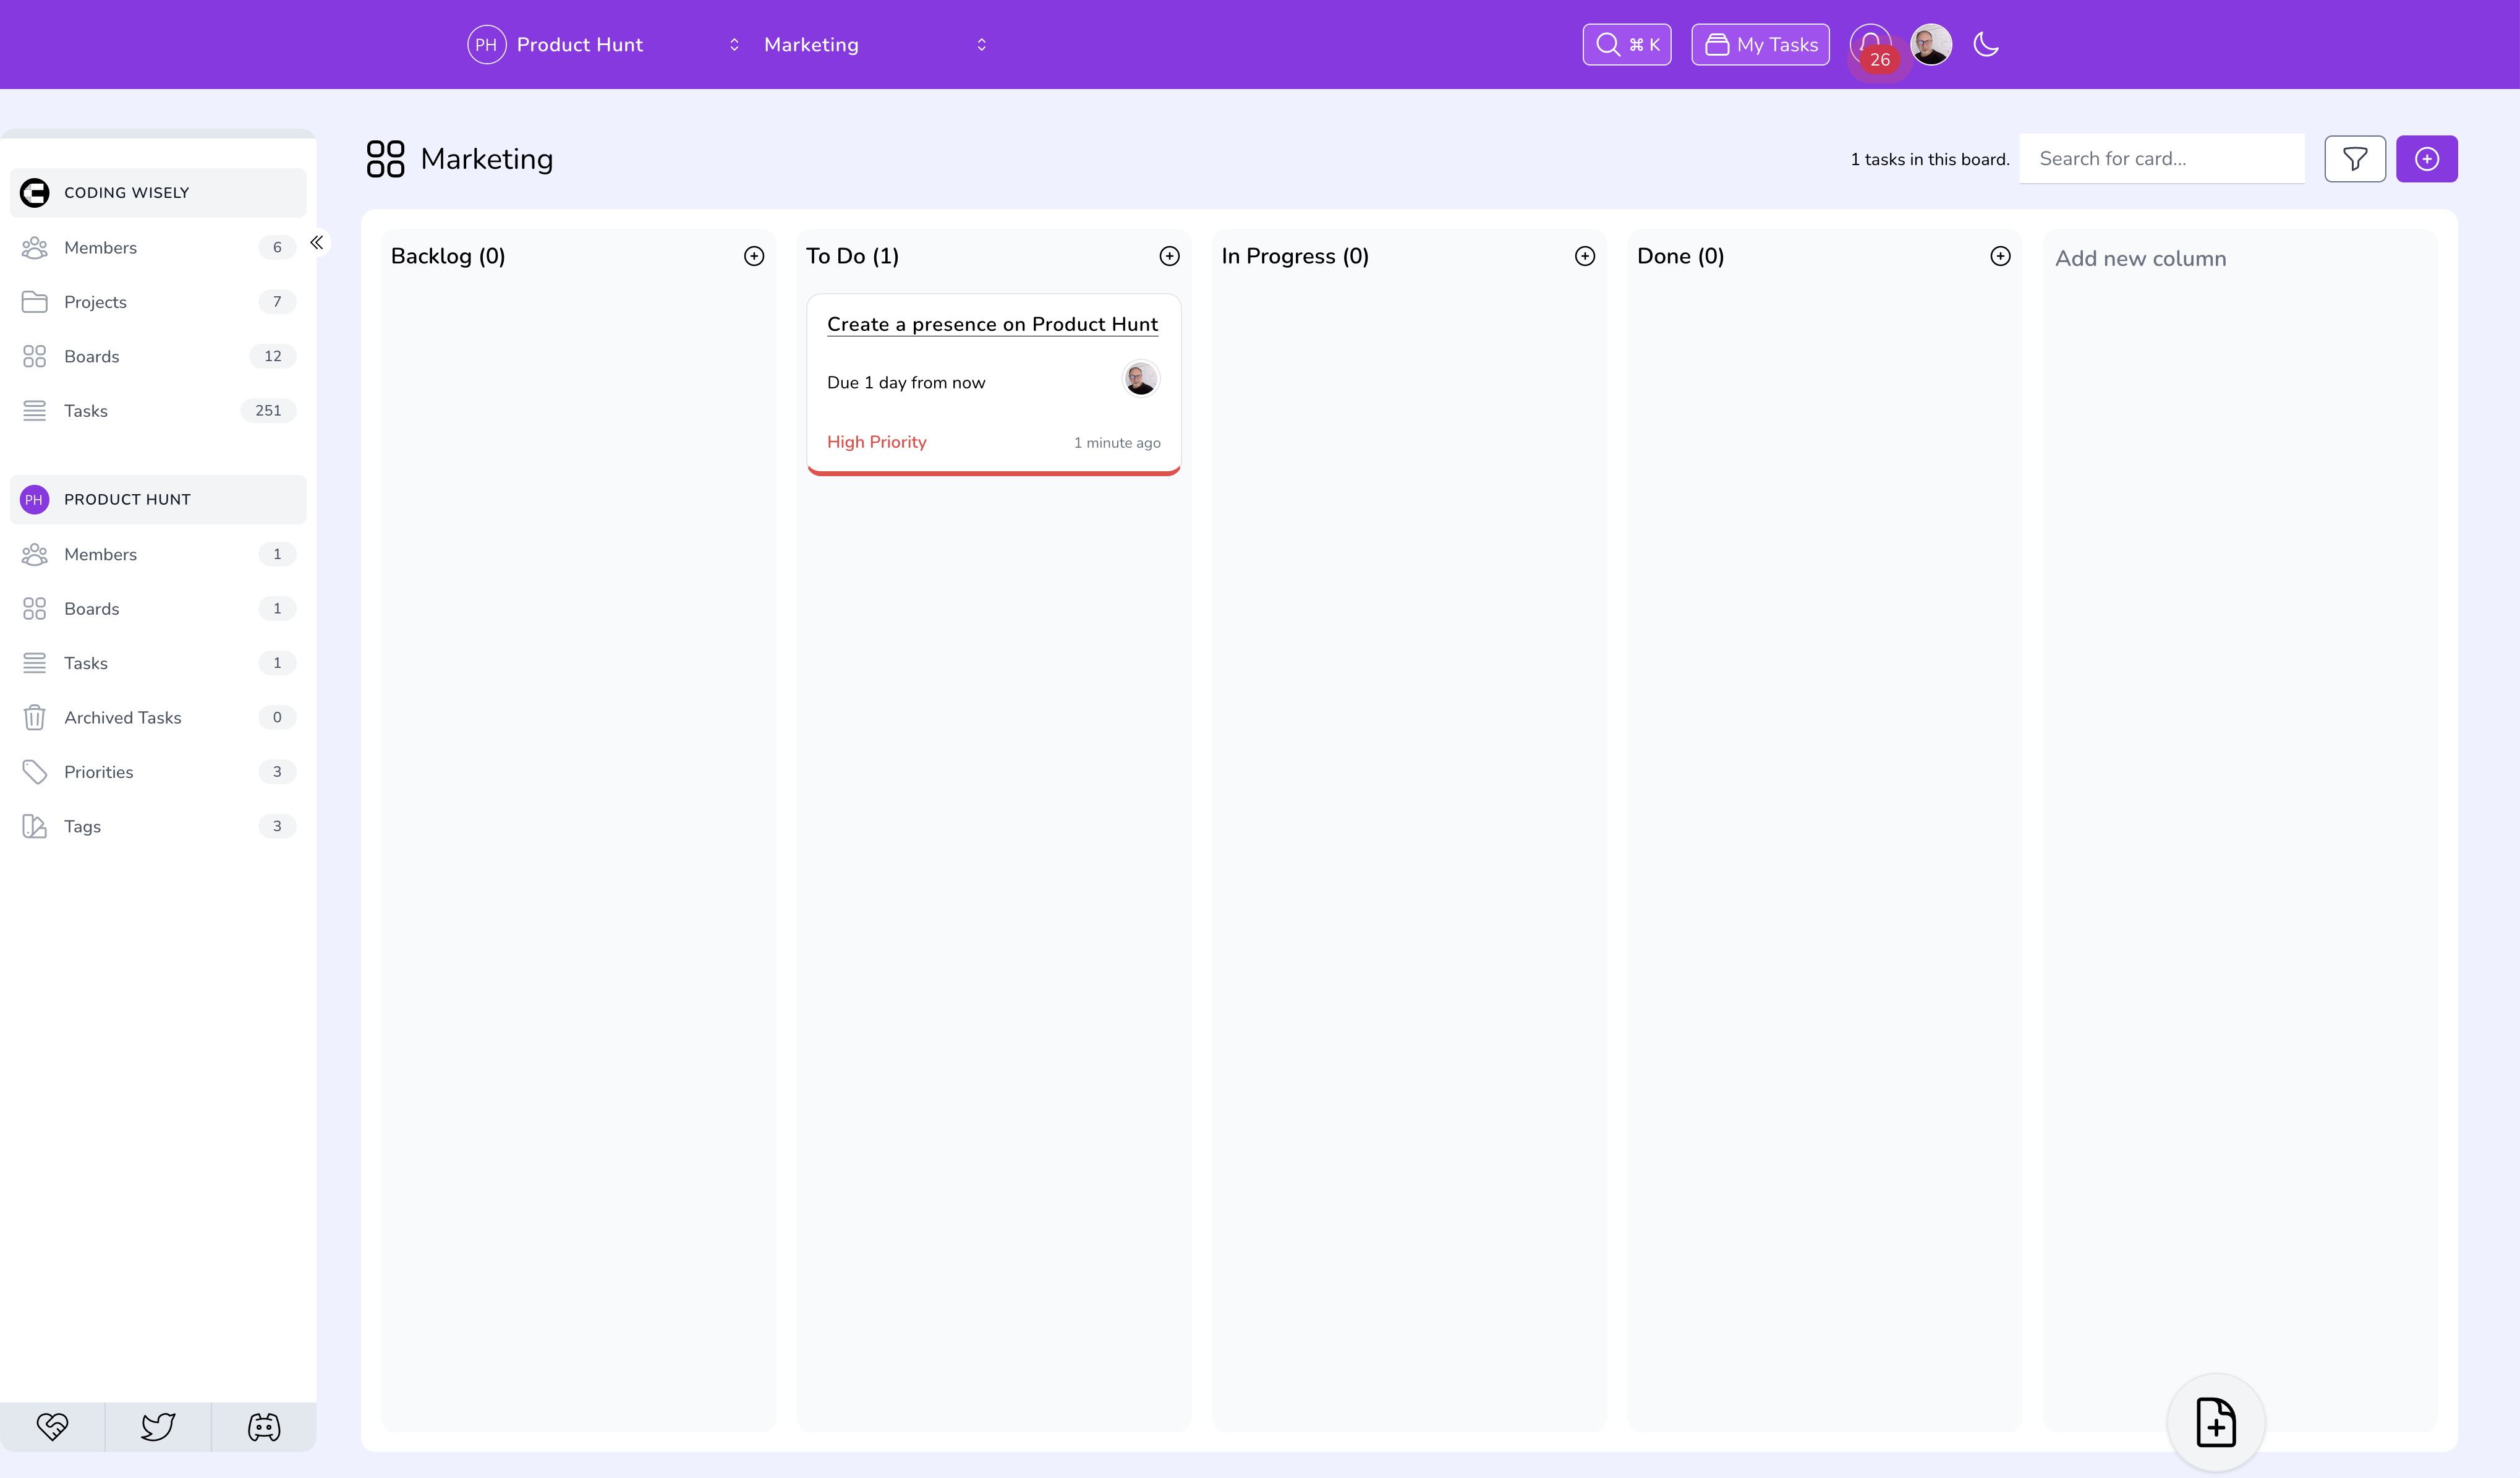Toggle dark mode with the moon icon
This screenshot has height=1478, width=2520.
click(1986, 45)
